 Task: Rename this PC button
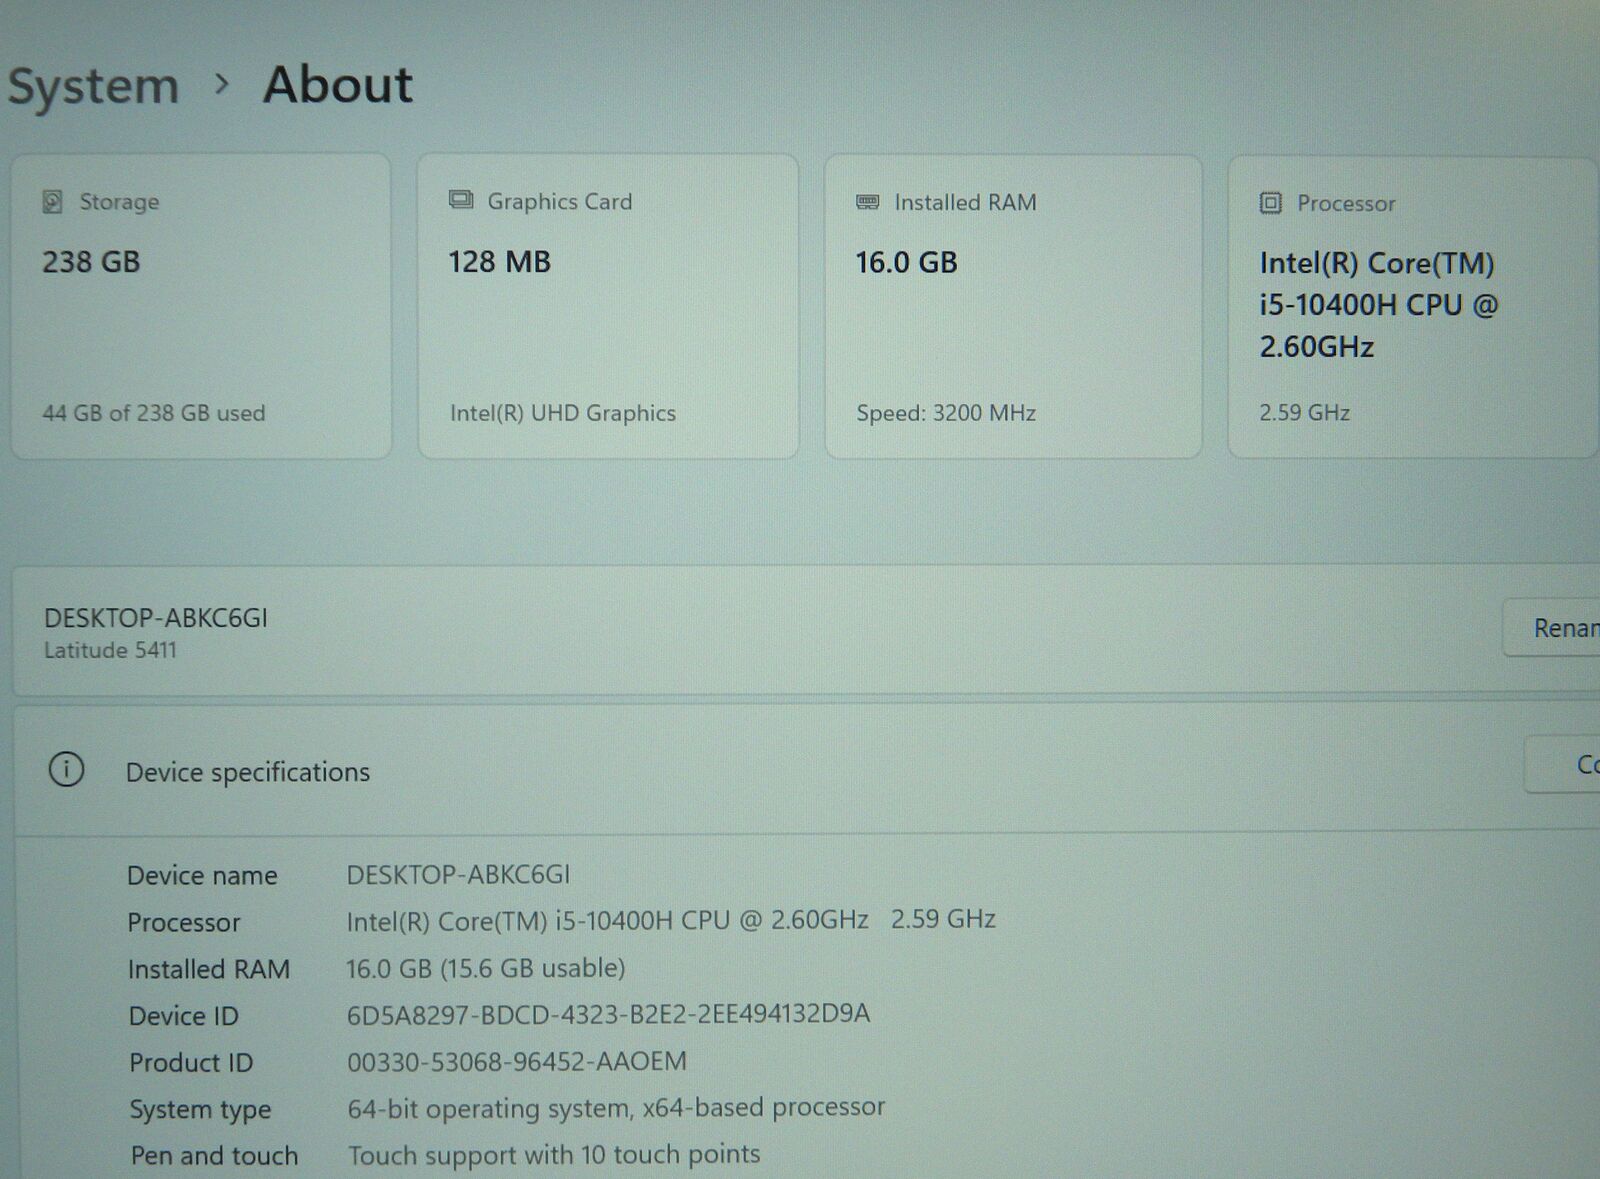pos(1560,628)
